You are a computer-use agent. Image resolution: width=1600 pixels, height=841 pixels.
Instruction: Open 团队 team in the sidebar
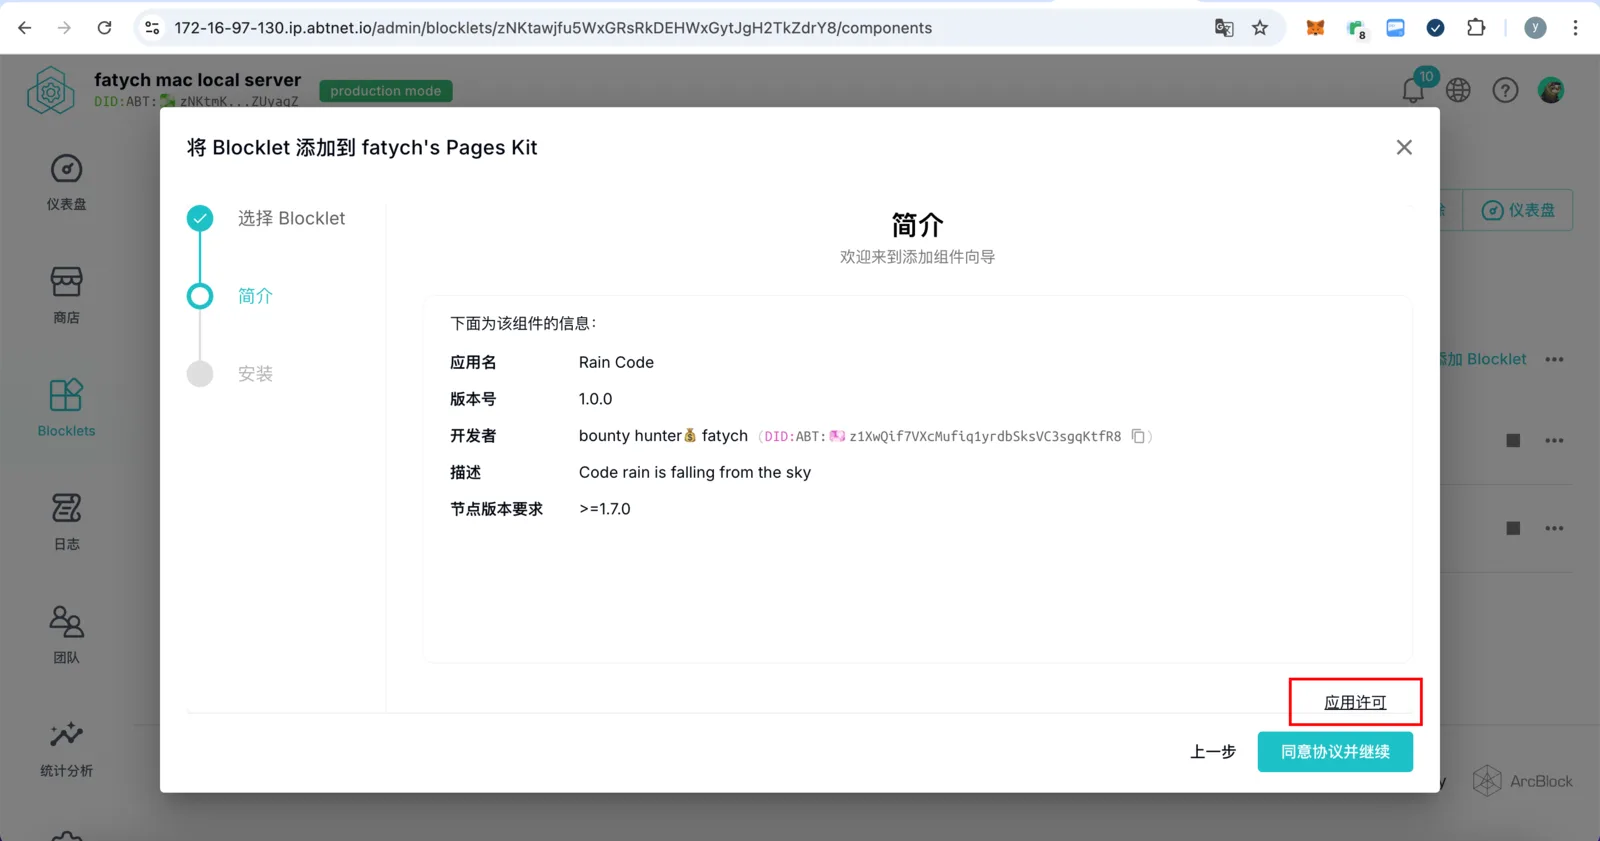(x=66, y=634)
